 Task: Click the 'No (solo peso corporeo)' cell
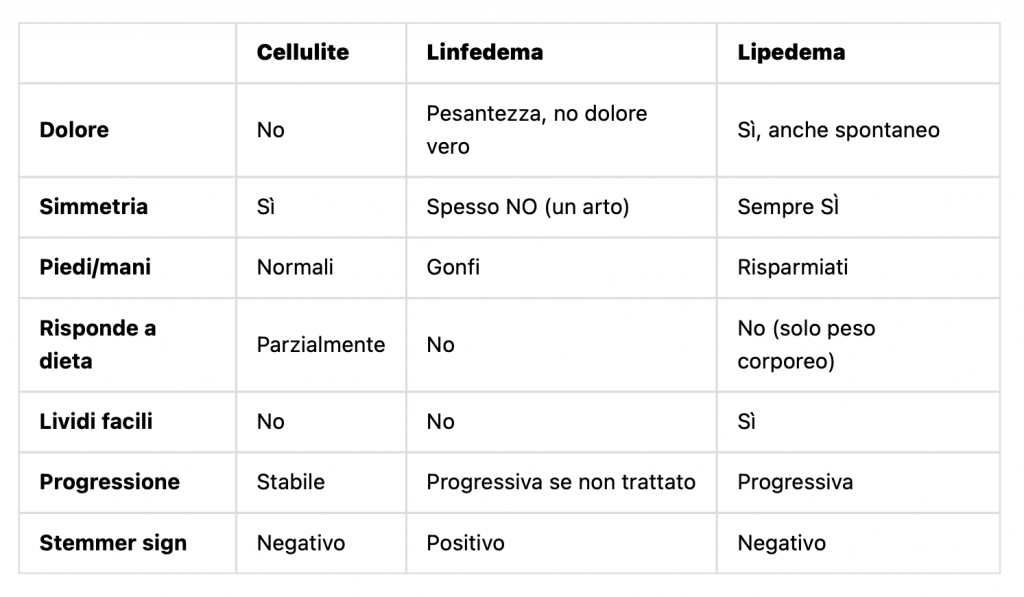(806, 344)
